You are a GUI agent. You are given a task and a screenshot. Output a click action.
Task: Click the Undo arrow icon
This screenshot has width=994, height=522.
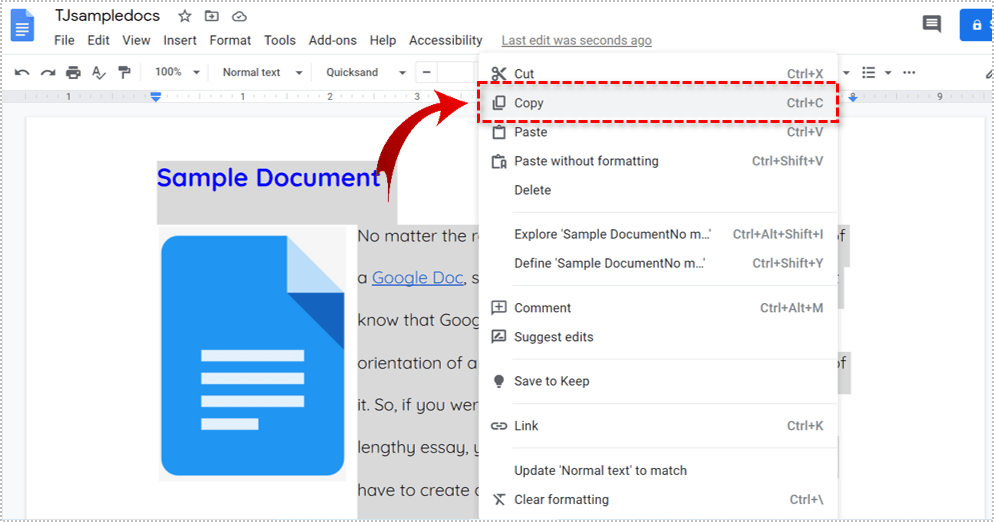(x=21, y=72)
